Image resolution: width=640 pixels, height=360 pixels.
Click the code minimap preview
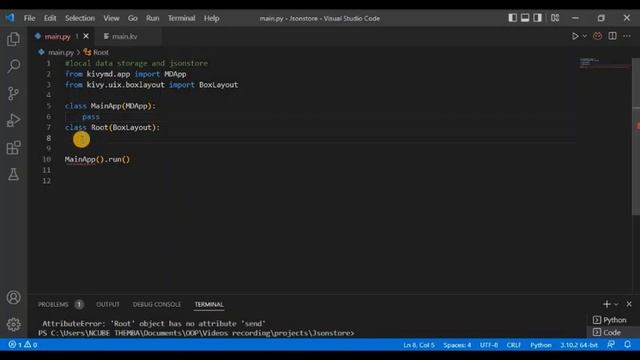[605, 64]
